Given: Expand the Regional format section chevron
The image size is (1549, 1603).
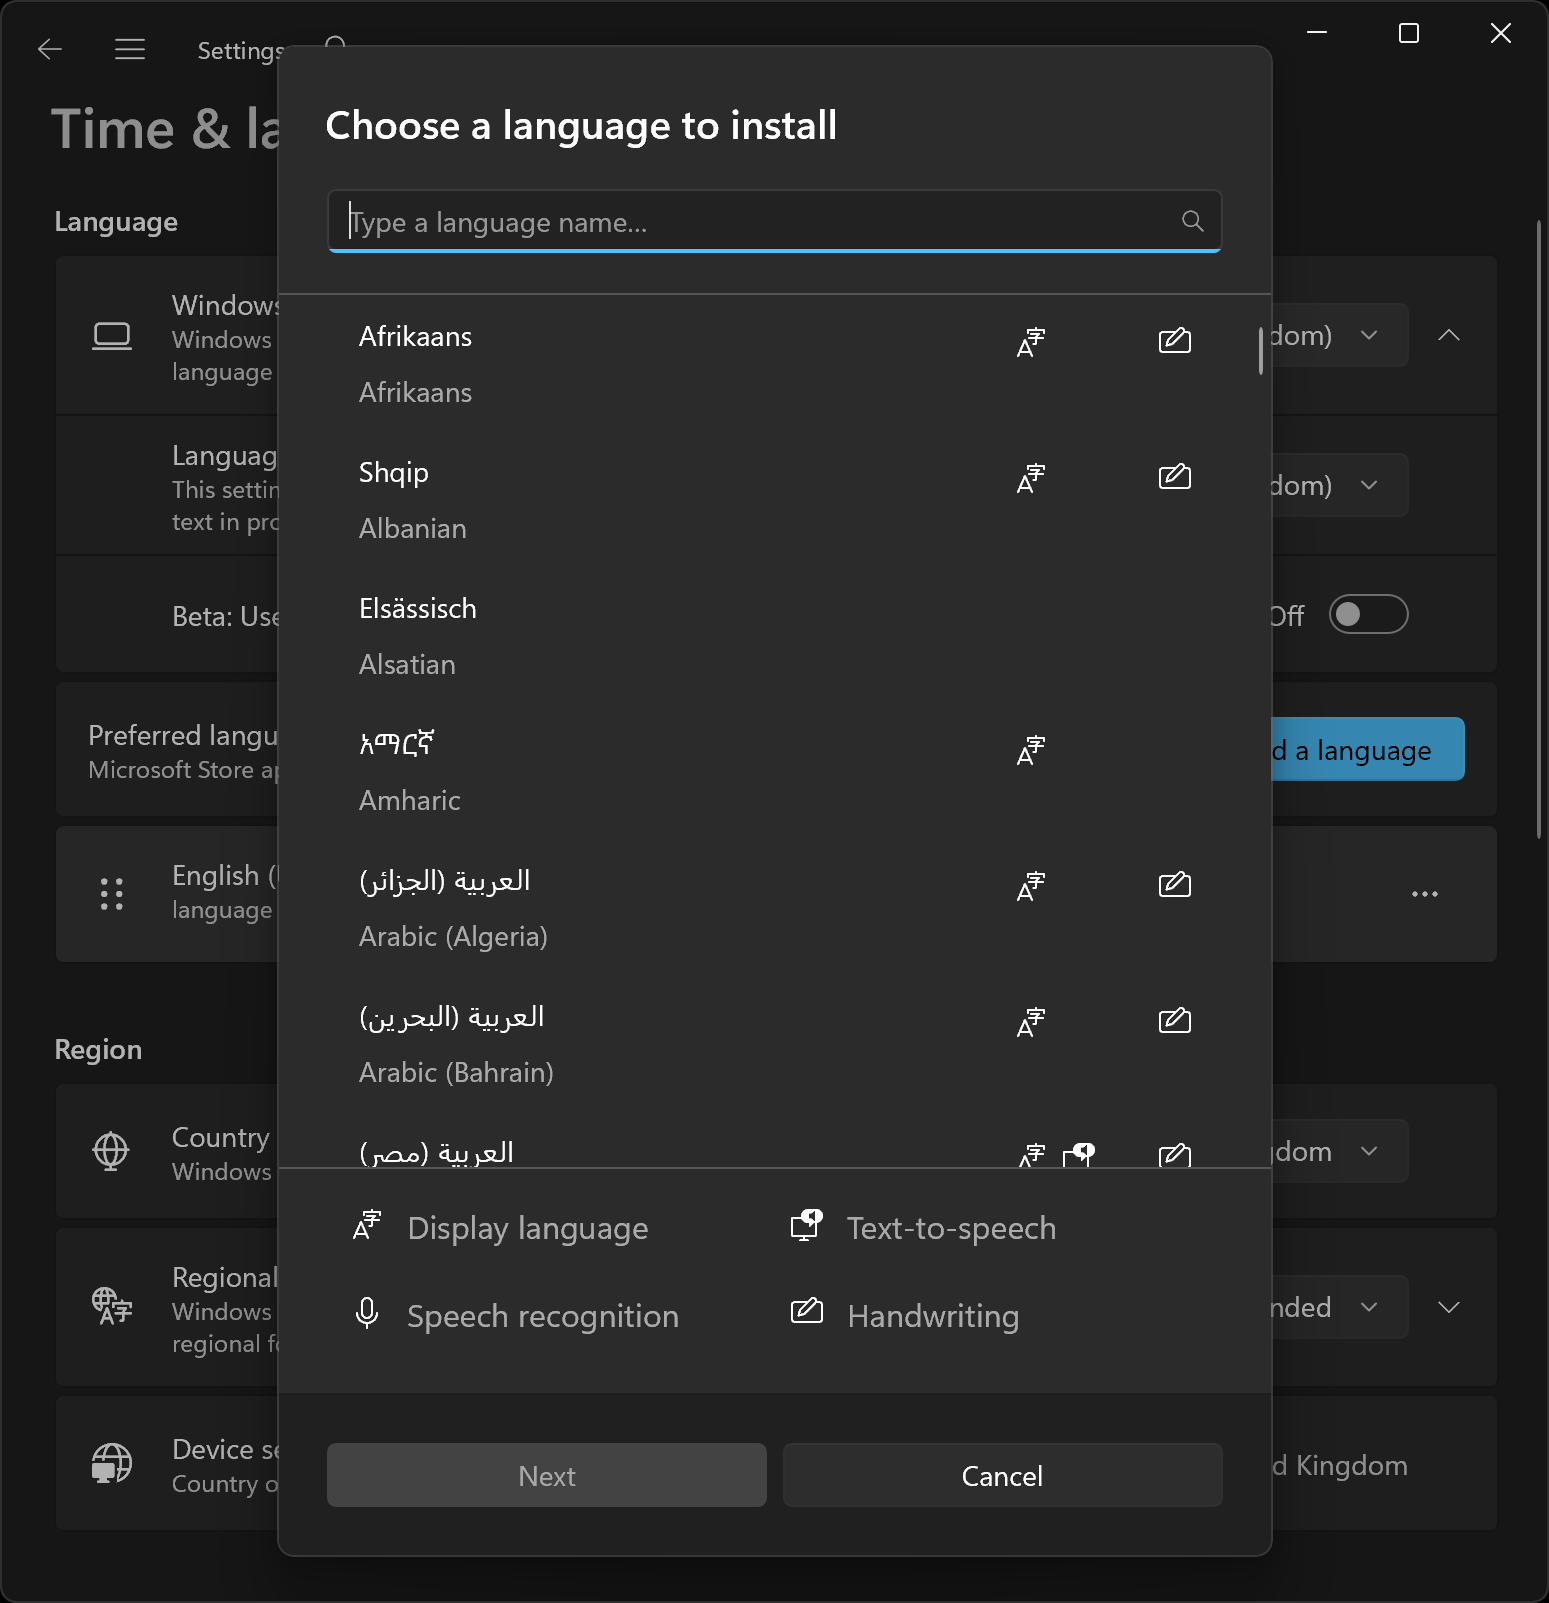Looking at the screenshot, I should [x=1449, y=1307].
